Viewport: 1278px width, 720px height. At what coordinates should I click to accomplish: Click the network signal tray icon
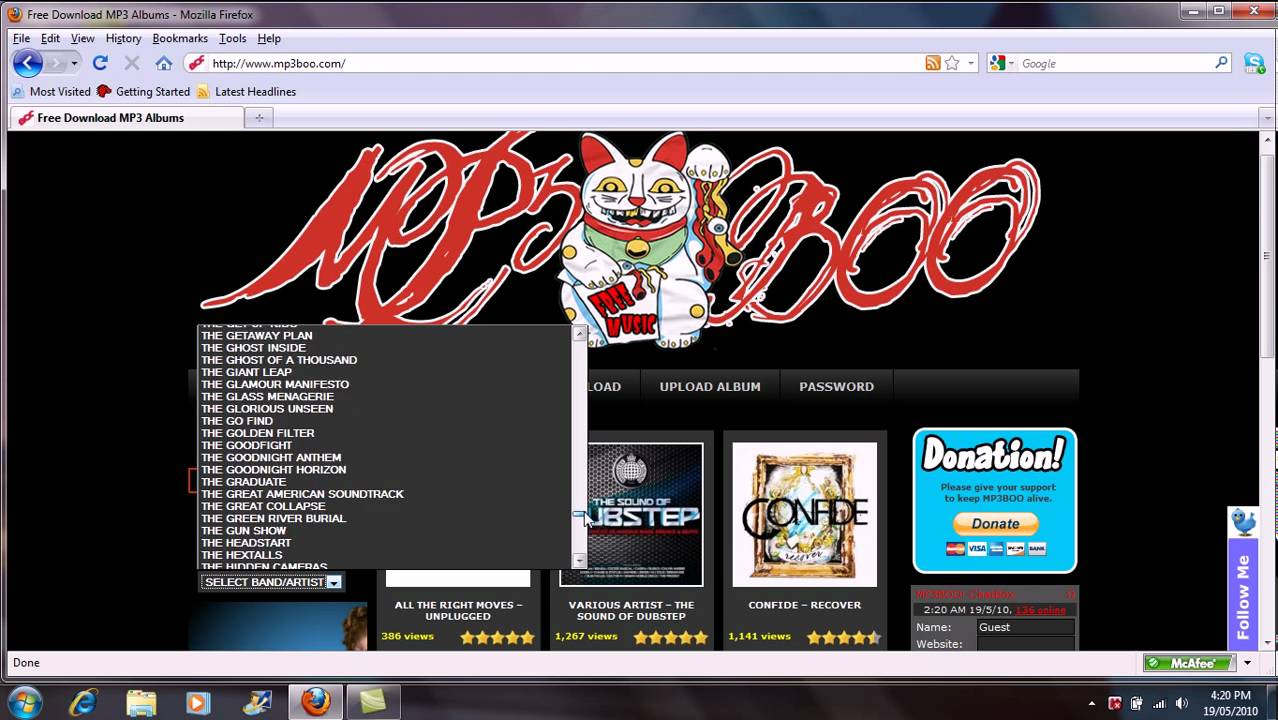(1159, 703)
